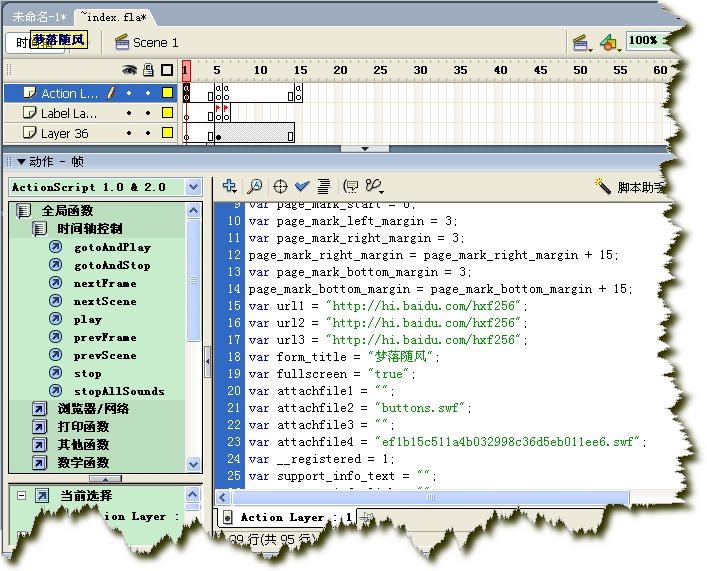Click the outline all layers header square
The width and height of the screenshot is (707, 571).
[x=167, y=70]
